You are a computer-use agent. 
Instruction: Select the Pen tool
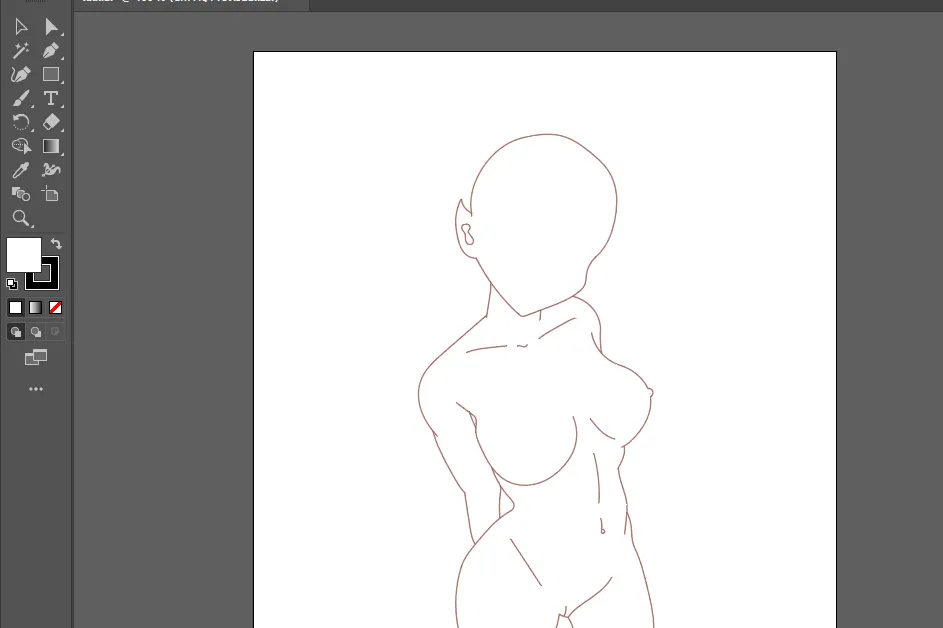pyautogui.click(x=51, y=50)
